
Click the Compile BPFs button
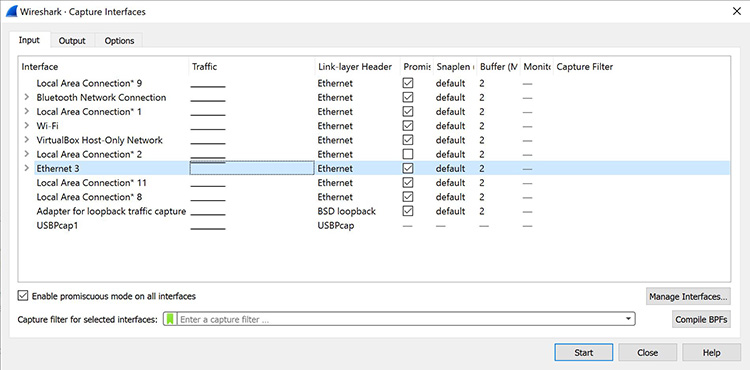[x=701, y=319]
